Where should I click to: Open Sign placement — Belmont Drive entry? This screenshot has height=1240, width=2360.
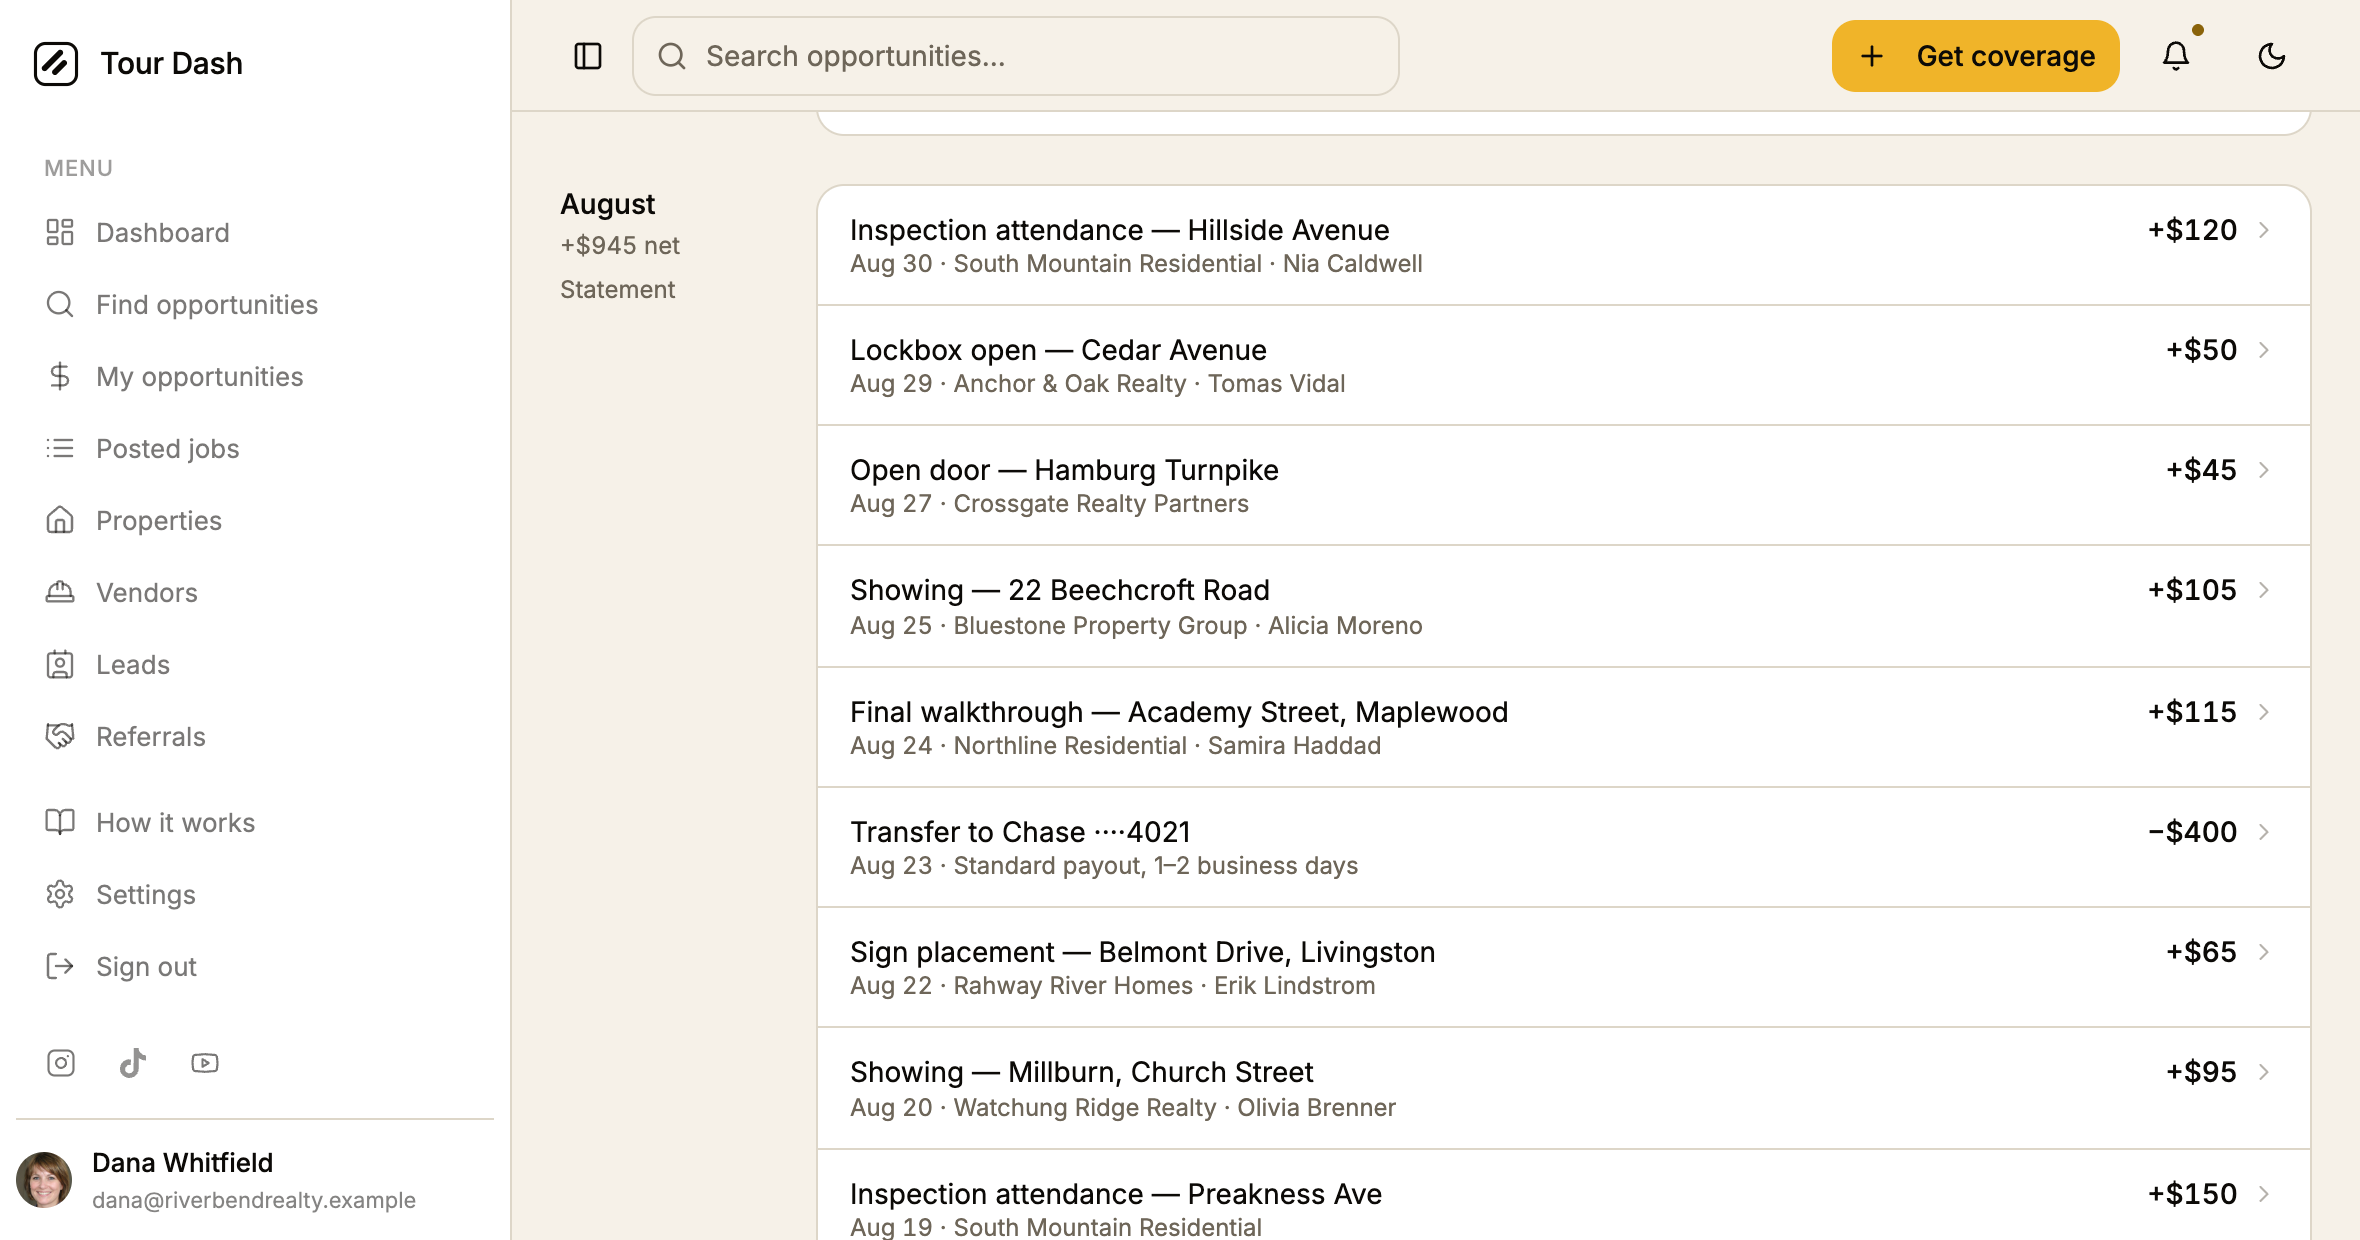point(1564,967)
